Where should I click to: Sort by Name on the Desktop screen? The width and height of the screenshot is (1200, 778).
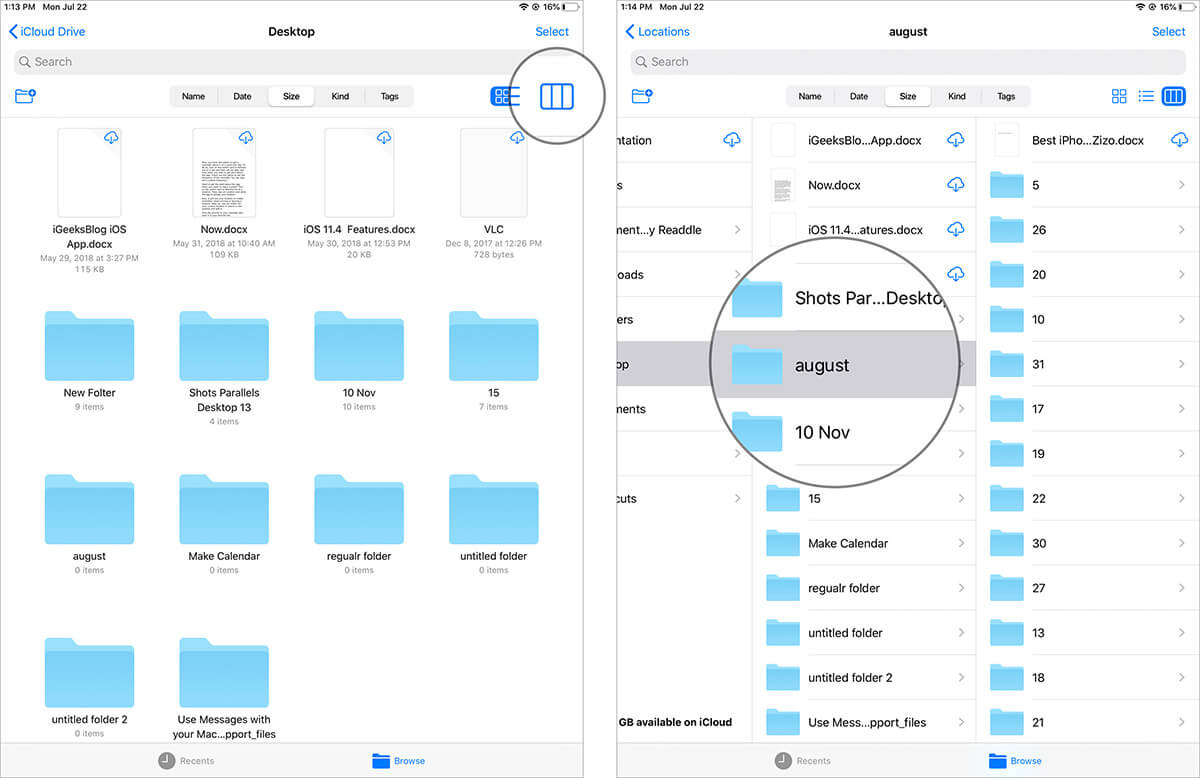(194, 96)
